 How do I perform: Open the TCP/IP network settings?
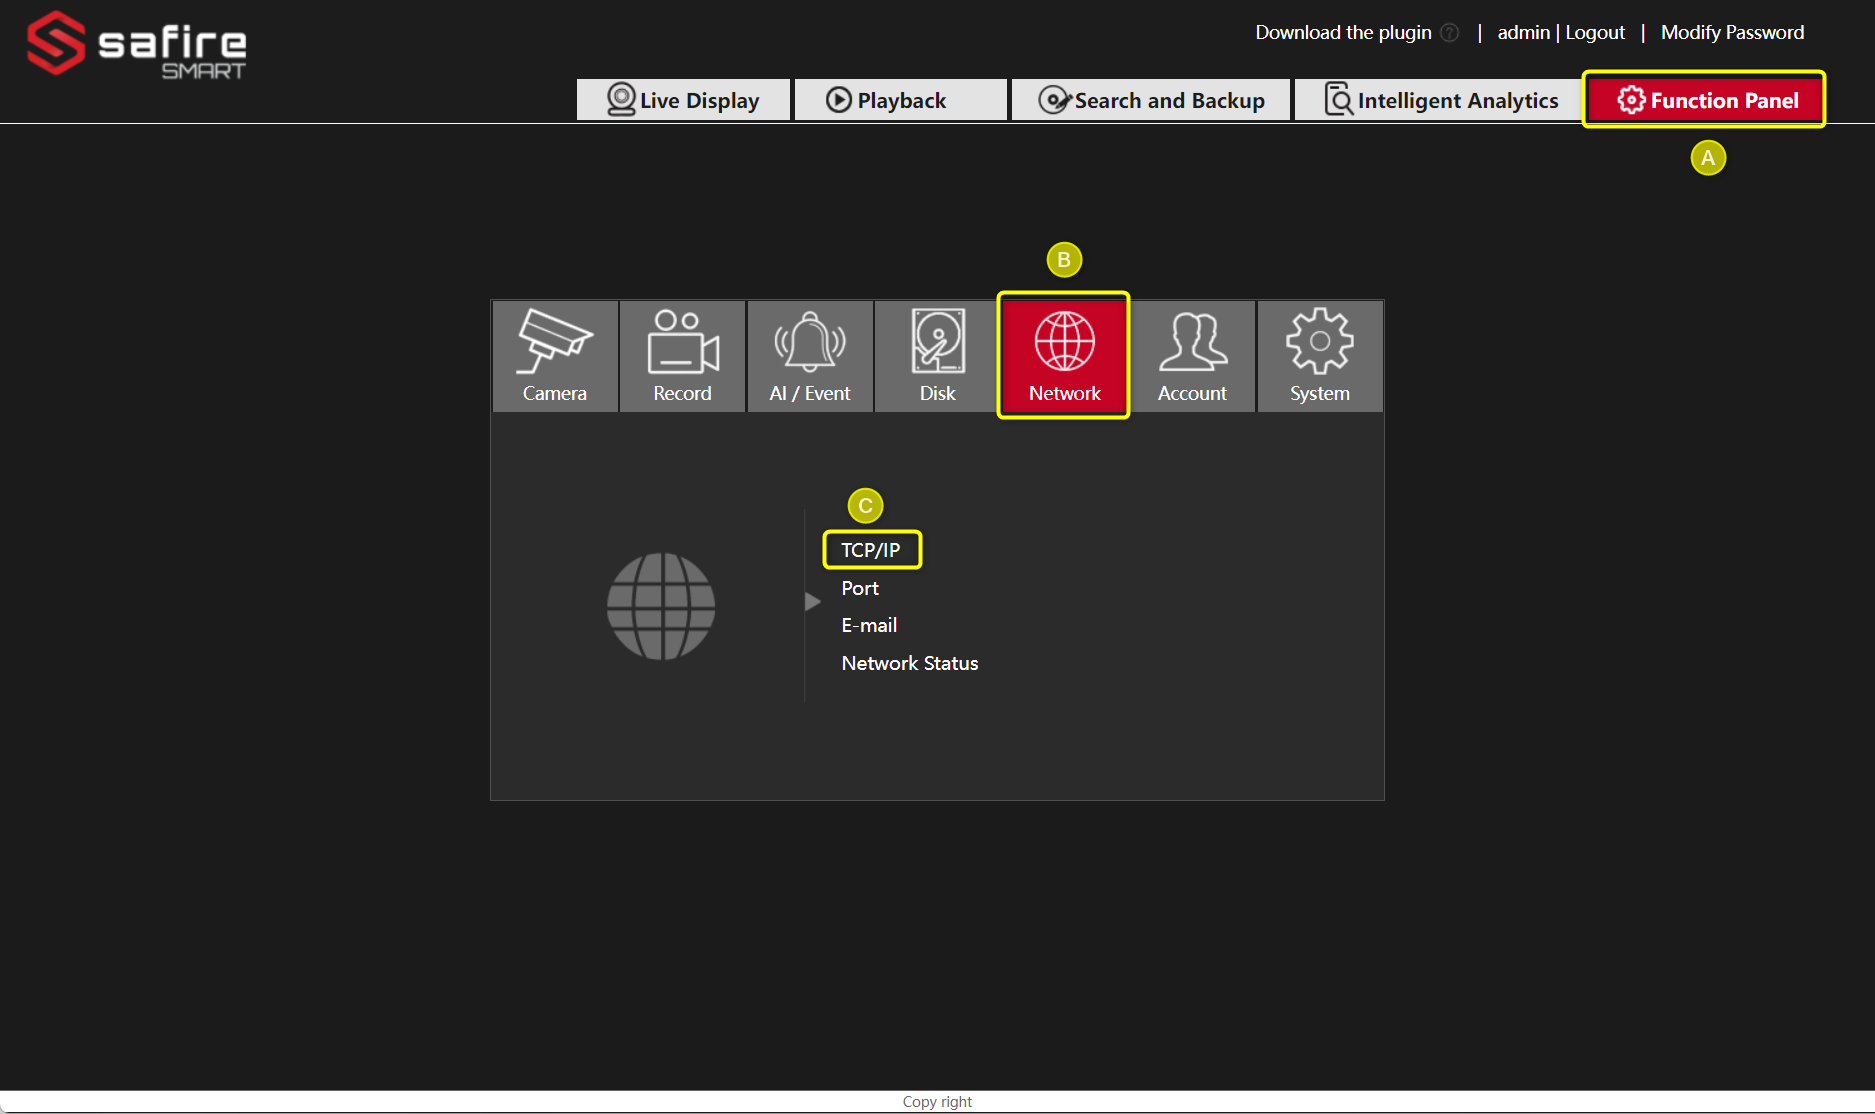click(x=871, y=550)
